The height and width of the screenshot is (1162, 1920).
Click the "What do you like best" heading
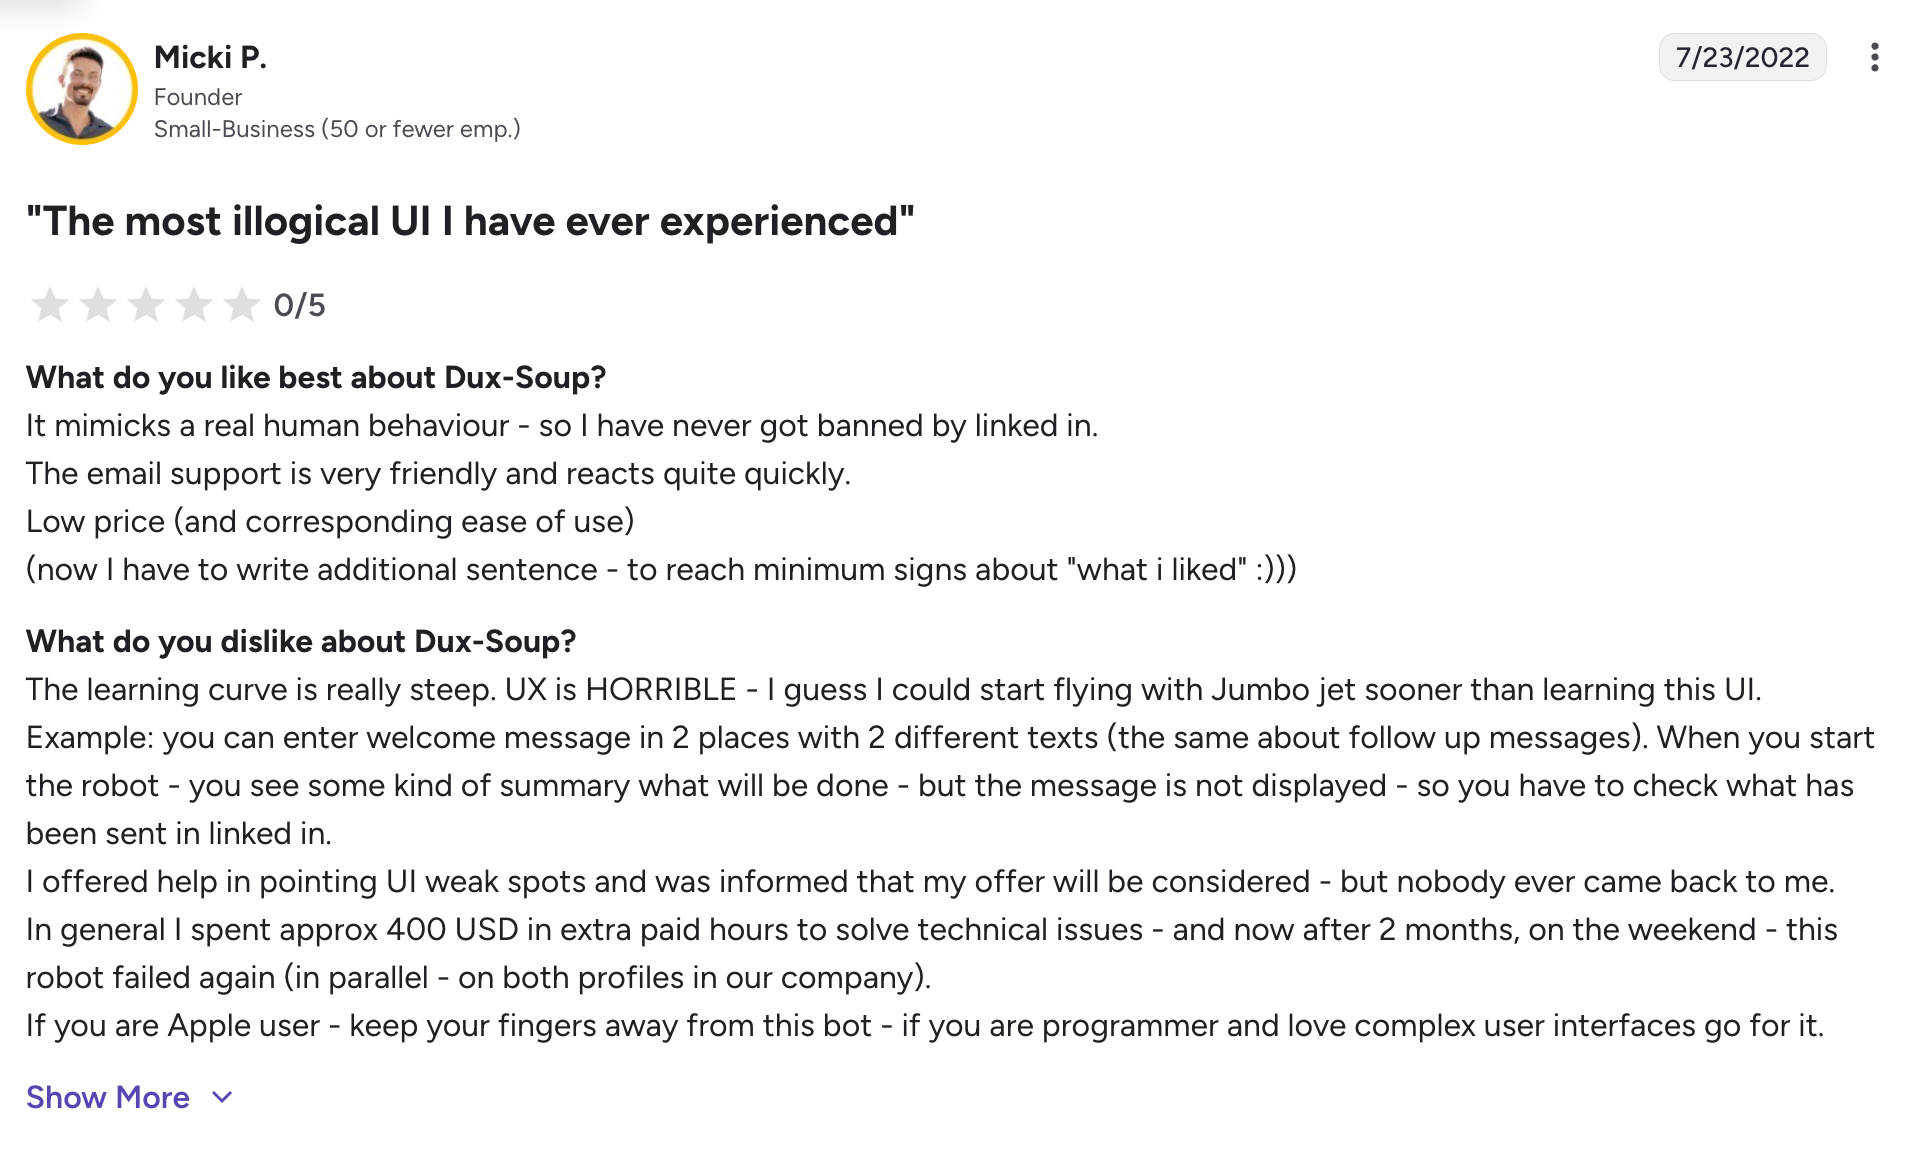316,377
